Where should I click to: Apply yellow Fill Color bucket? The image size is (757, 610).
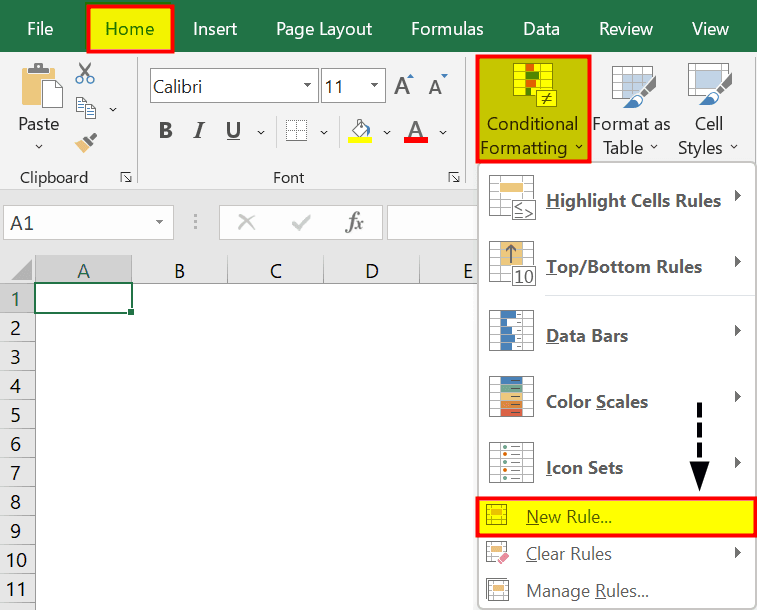pos(360,131)
